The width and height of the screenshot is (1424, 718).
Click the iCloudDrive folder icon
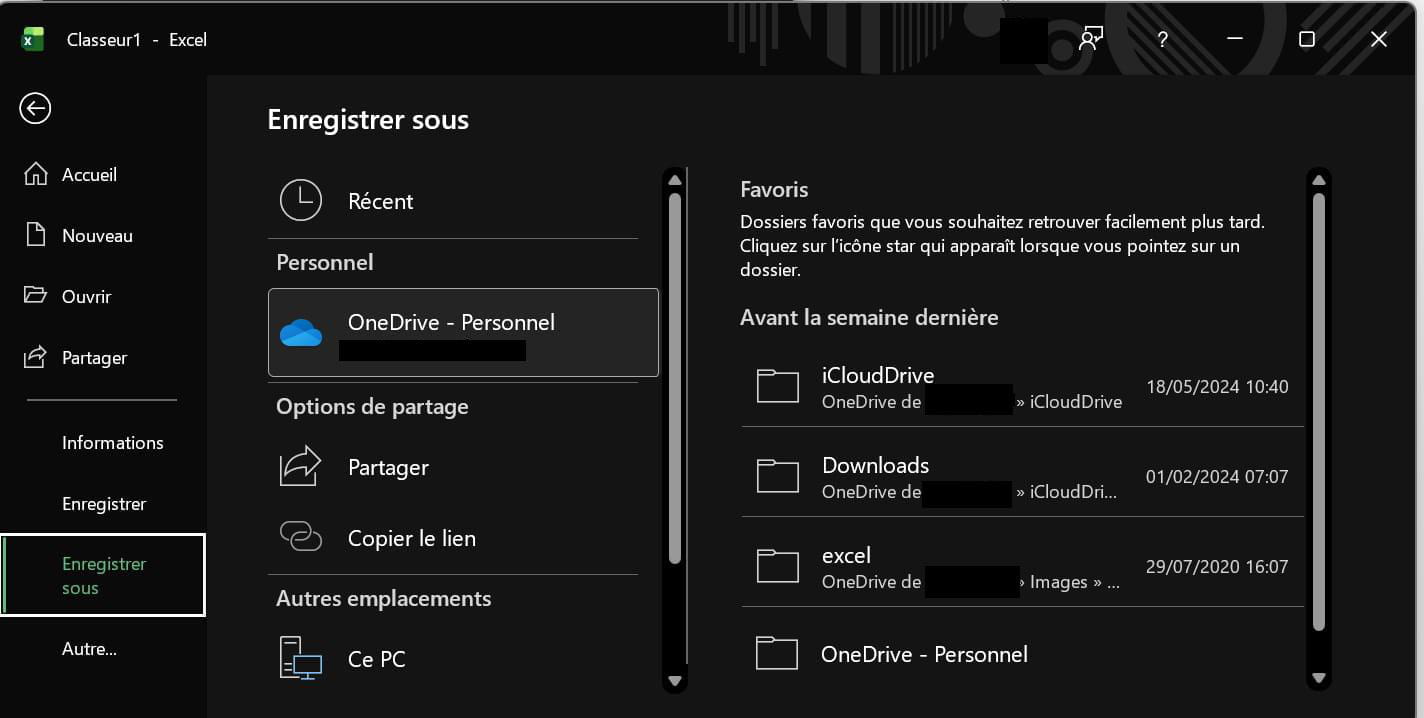pos(778,386)
